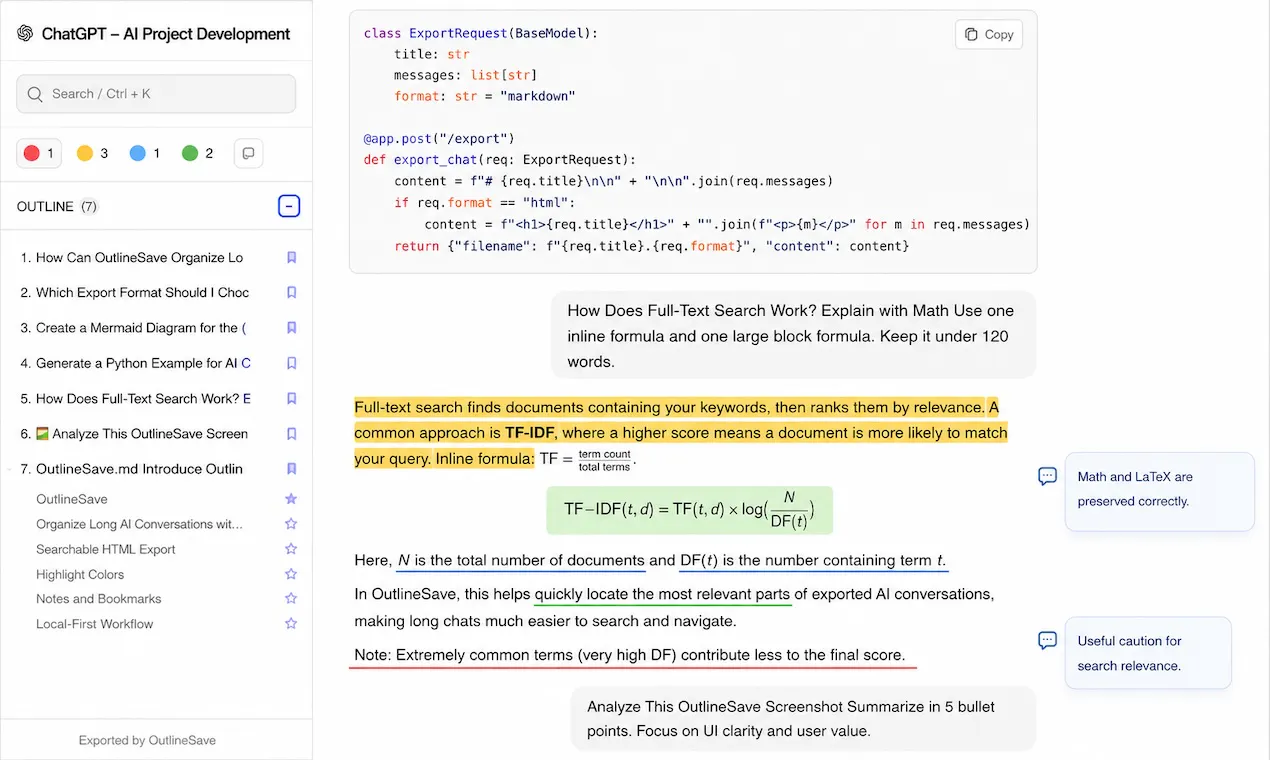
Task: Click the 'class ExportRequest(BaseModel):' code line
Action: tap(481, 33)
